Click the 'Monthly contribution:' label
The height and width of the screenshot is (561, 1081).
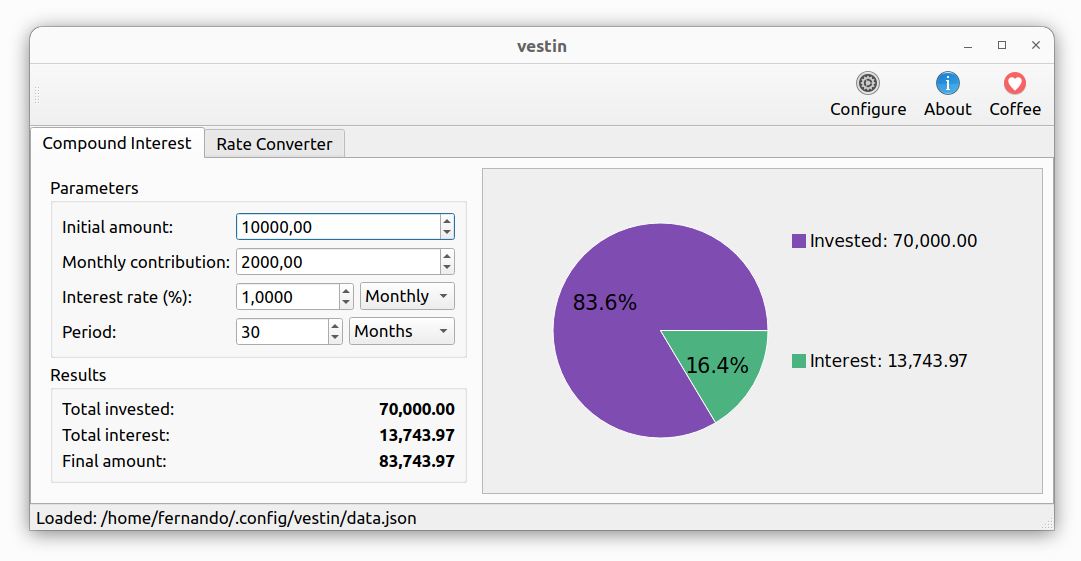click(x=146, y=263)
